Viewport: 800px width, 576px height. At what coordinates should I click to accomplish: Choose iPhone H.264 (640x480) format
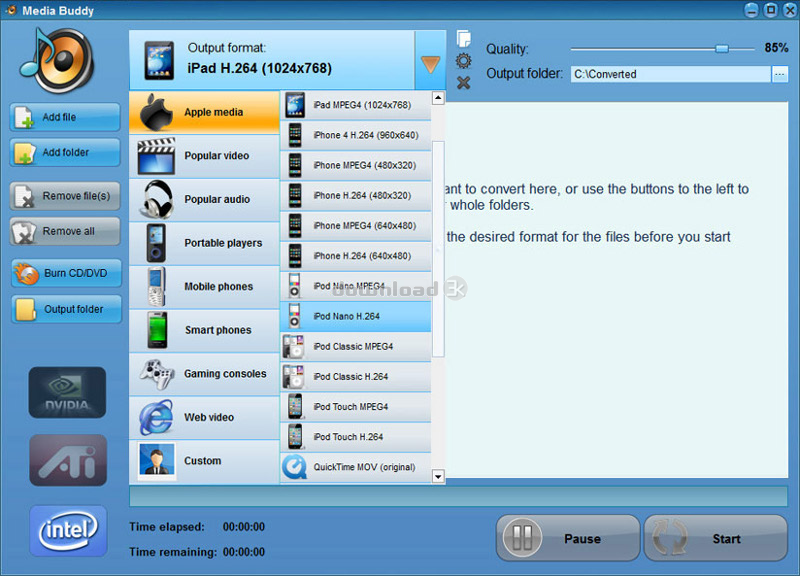click(x=356, y=256)
